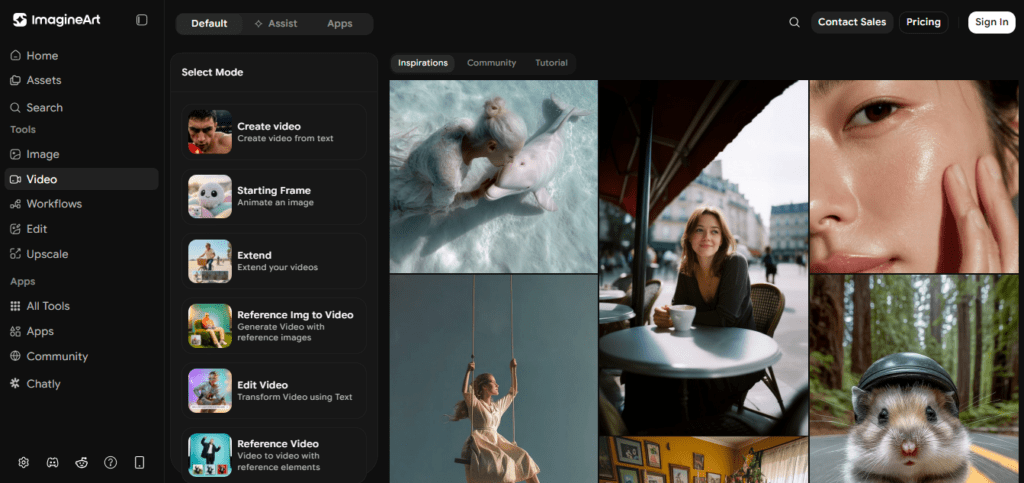The image size is (1024, 483).
Task: Select the Community tab above the gallery
Action: point(491,63)
